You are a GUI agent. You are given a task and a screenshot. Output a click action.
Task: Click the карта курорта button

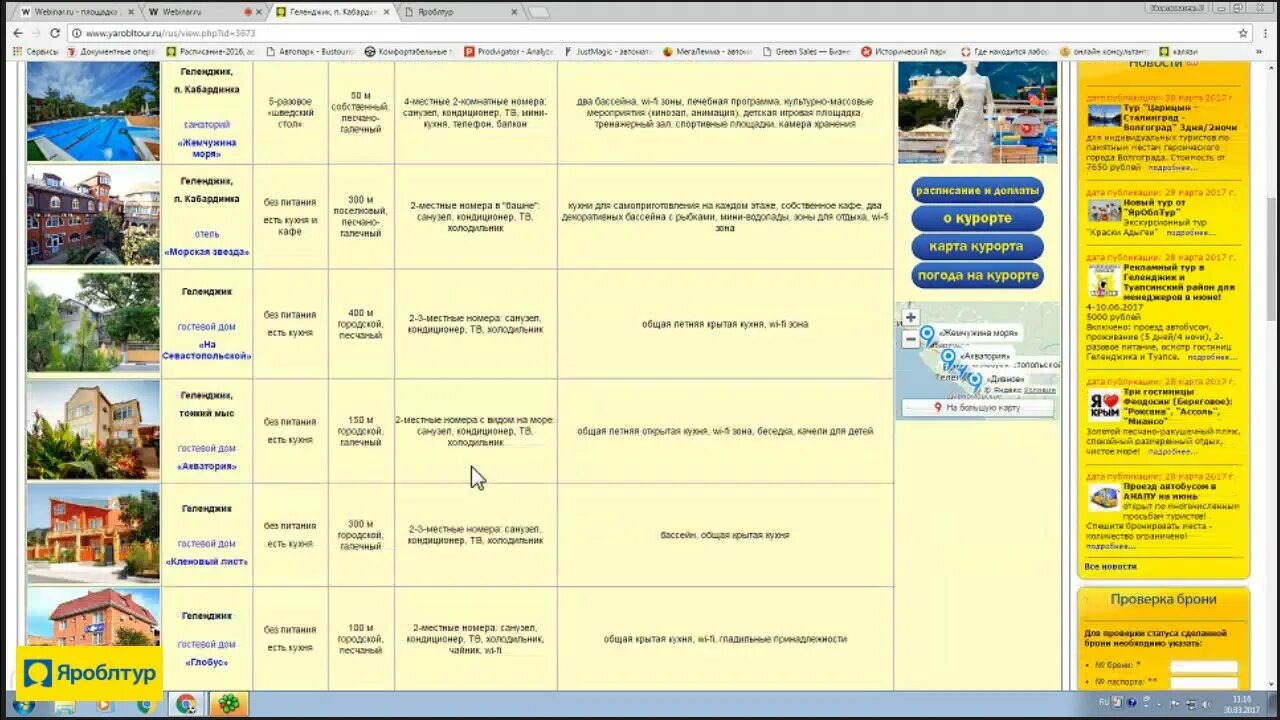point(977,246)
